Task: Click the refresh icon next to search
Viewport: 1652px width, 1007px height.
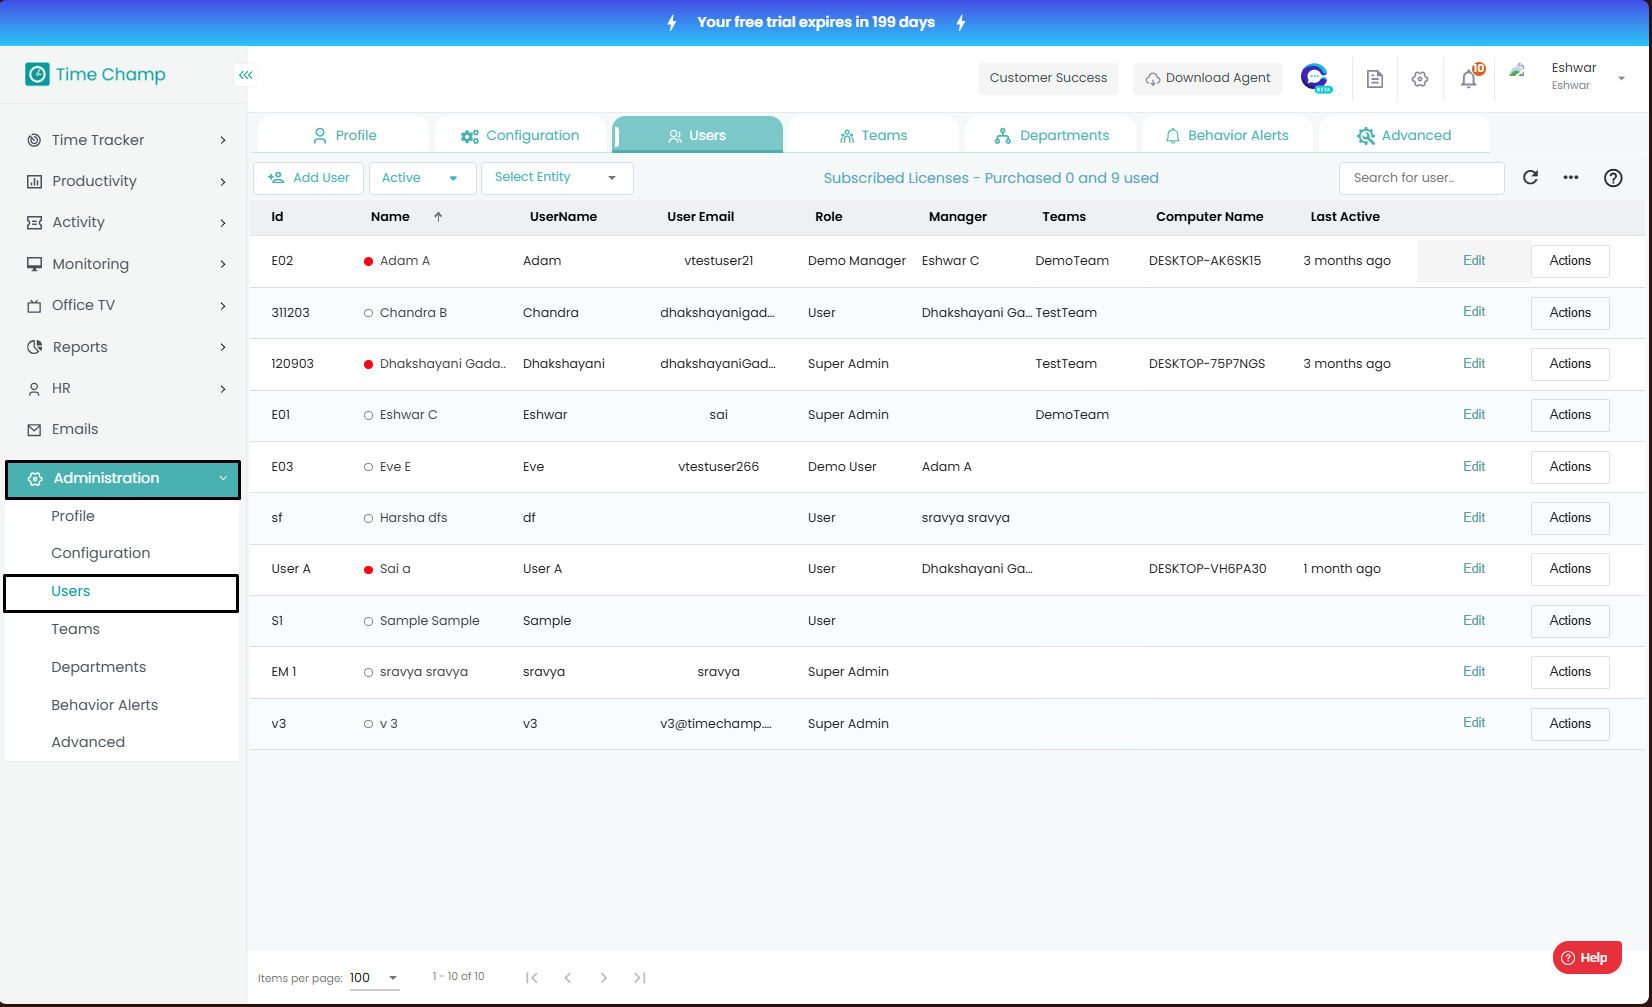Action: [1530, 178]
